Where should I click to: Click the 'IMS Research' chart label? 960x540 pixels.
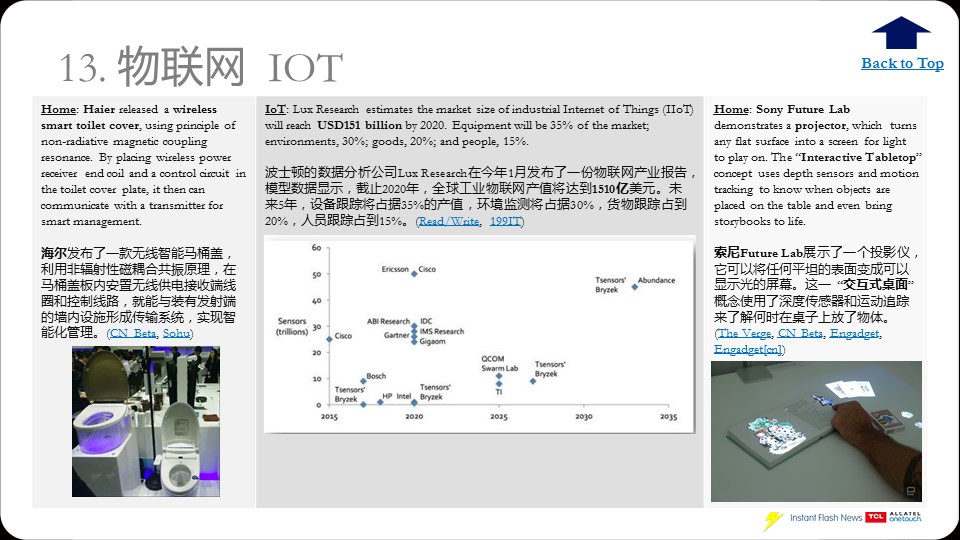[x=441, y=331]
